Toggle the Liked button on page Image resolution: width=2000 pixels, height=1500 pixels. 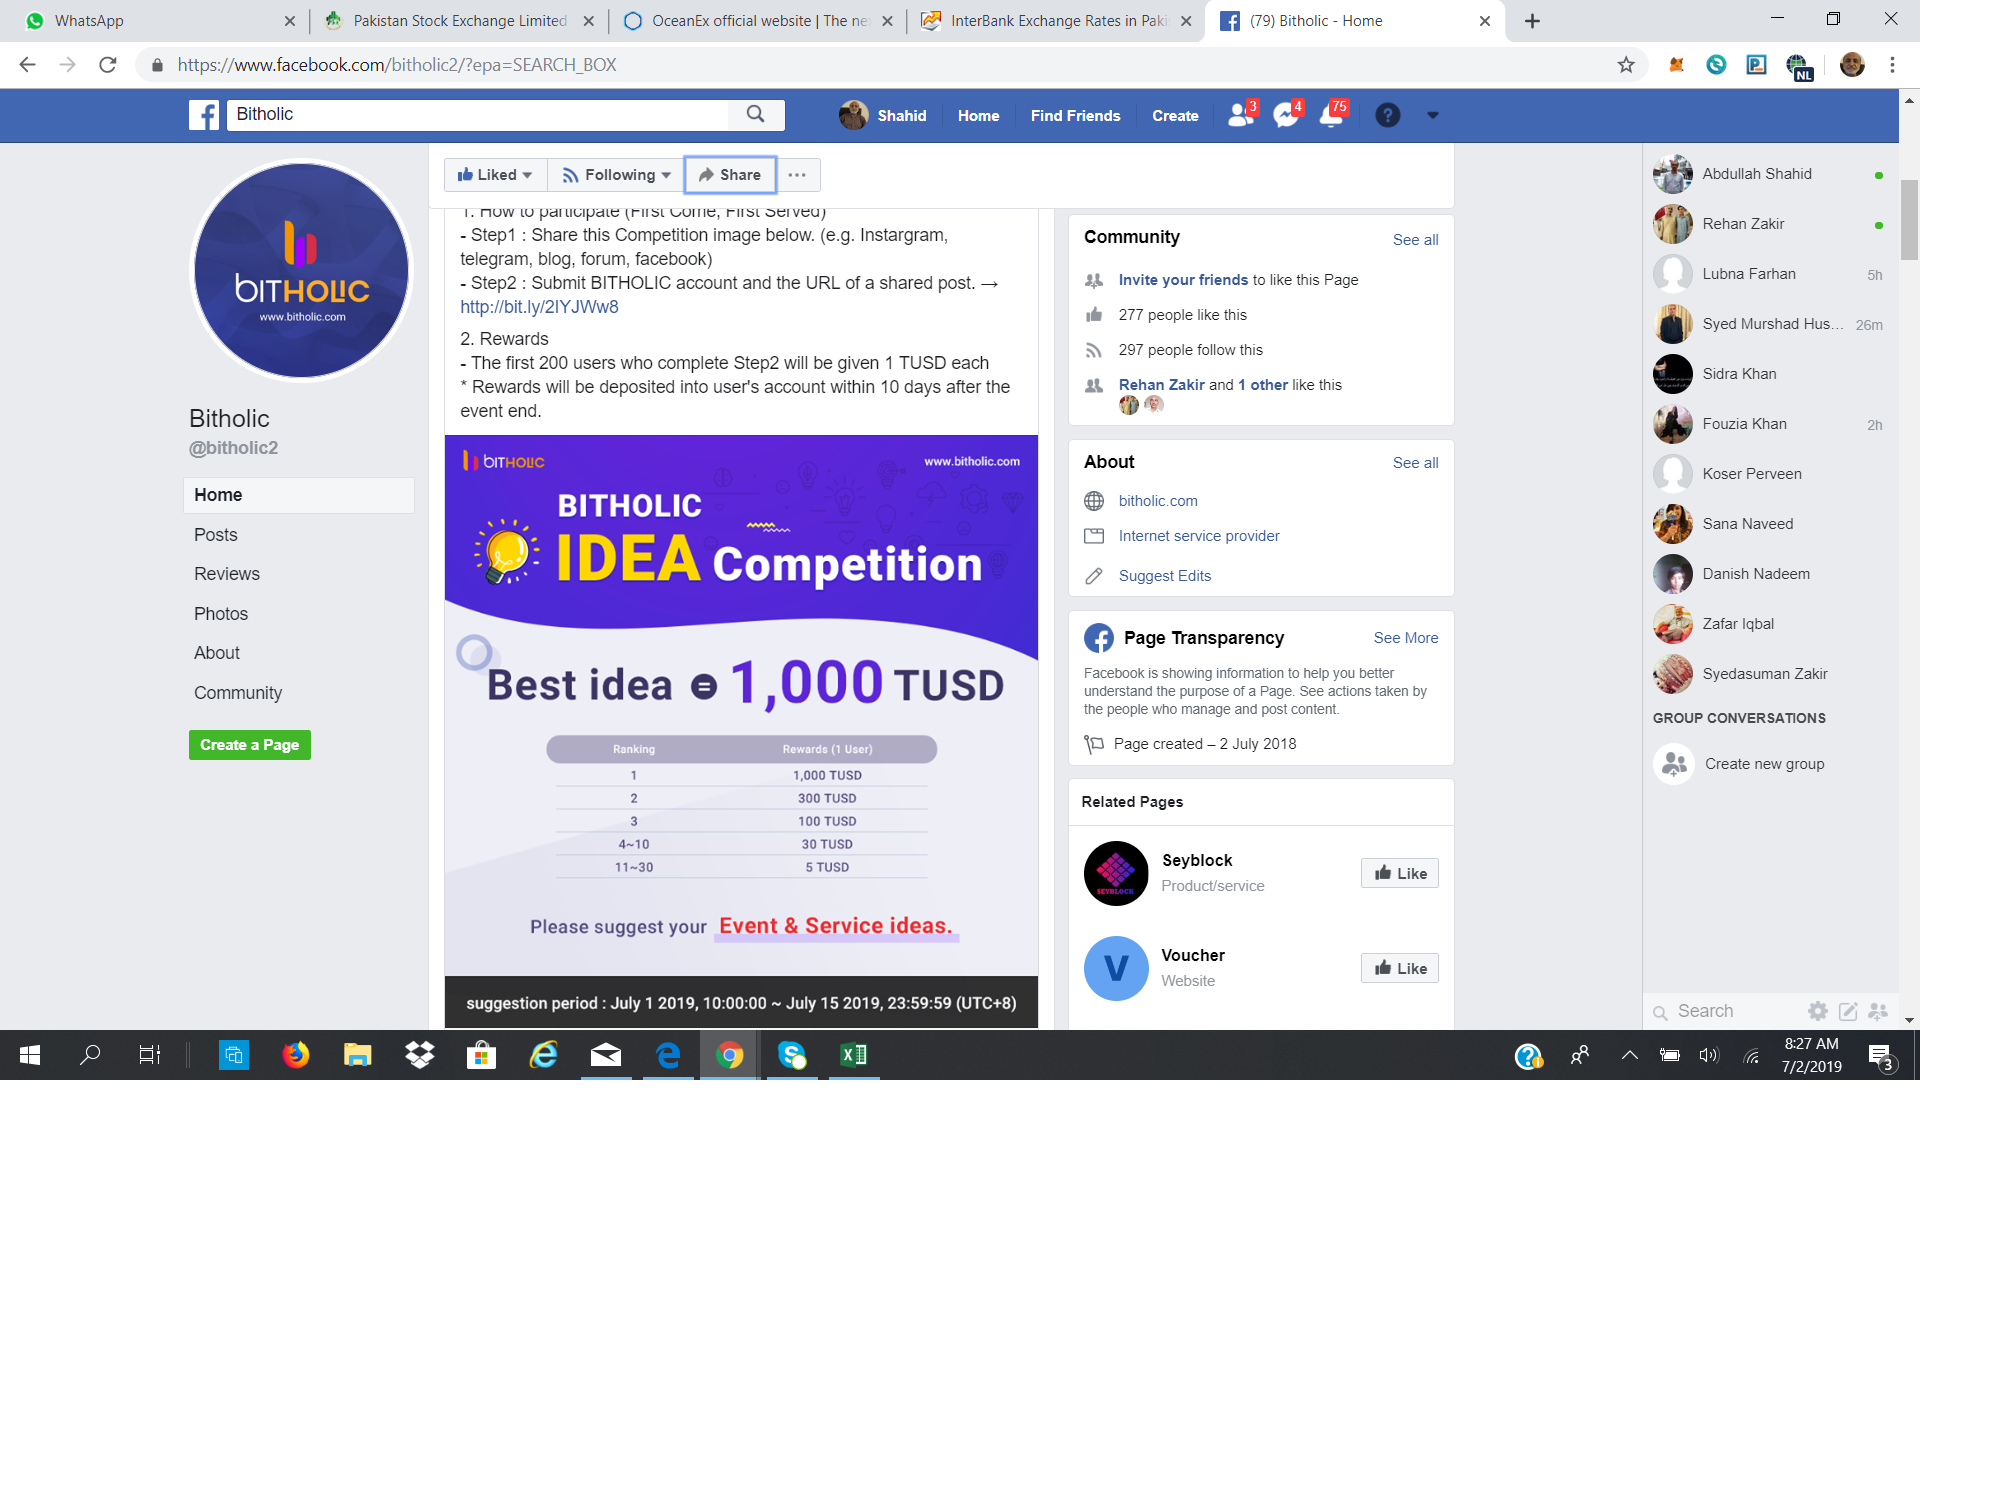pos(495,175)
